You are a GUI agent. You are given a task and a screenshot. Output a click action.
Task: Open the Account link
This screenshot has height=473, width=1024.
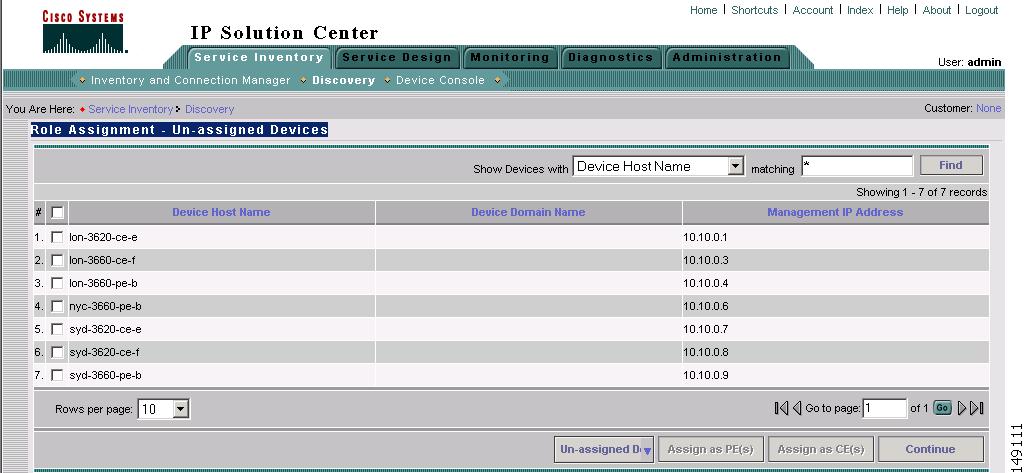pos(812,10)
